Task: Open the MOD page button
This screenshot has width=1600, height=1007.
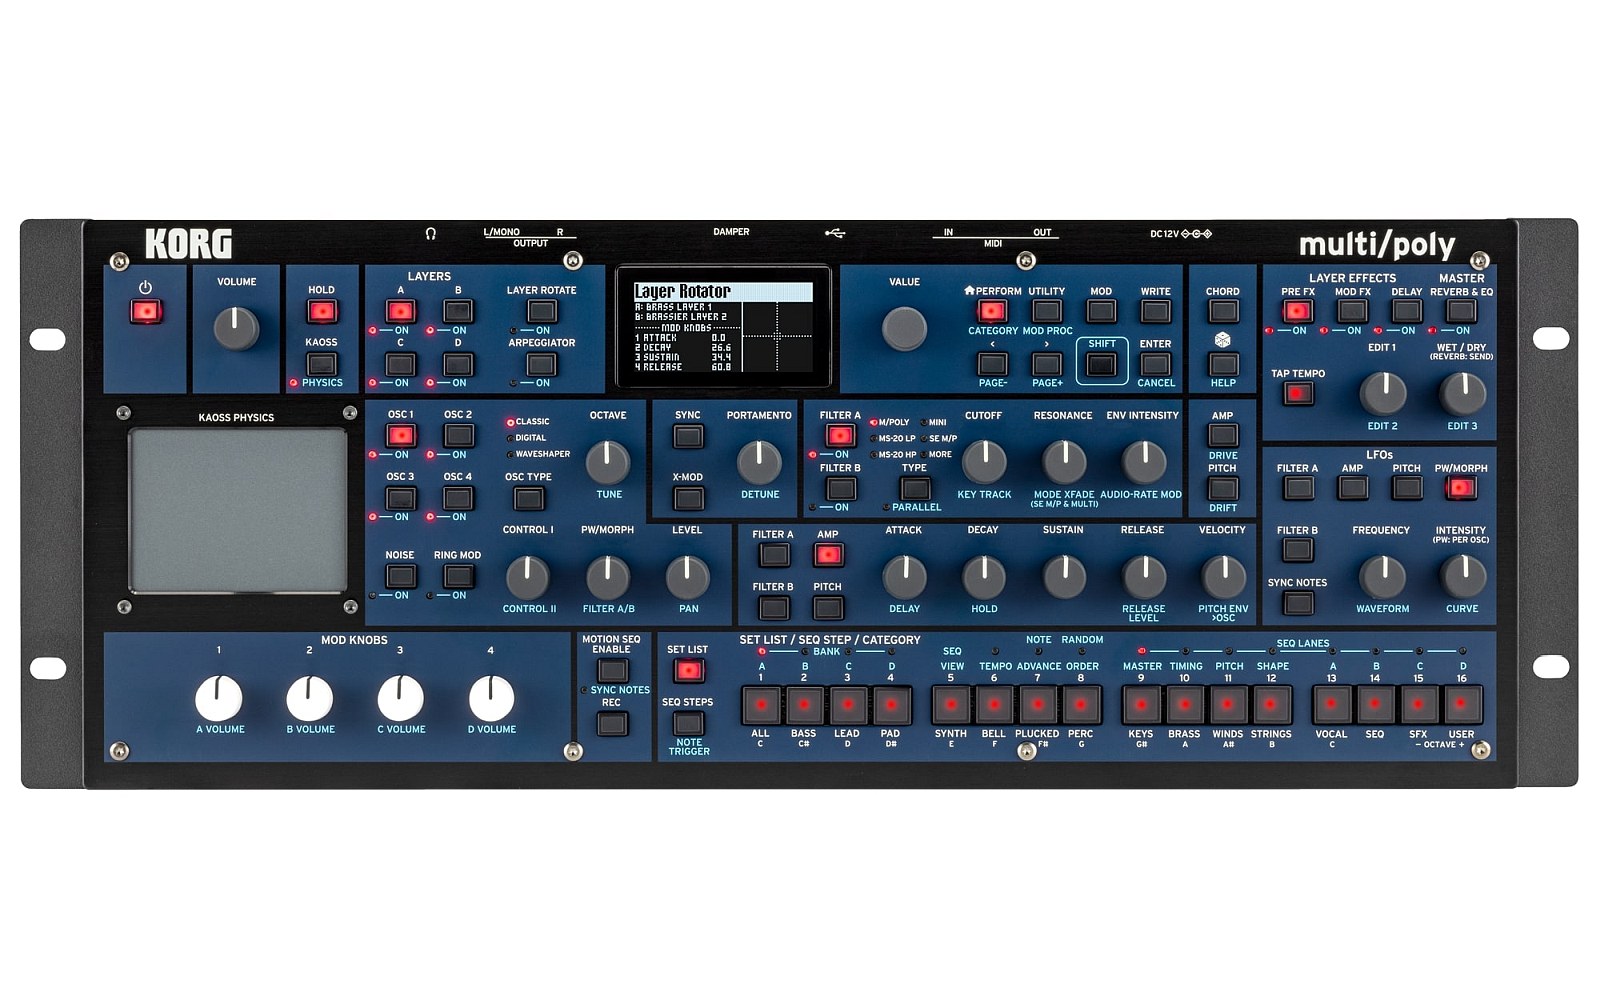Action: click(x=1101, y=311)
